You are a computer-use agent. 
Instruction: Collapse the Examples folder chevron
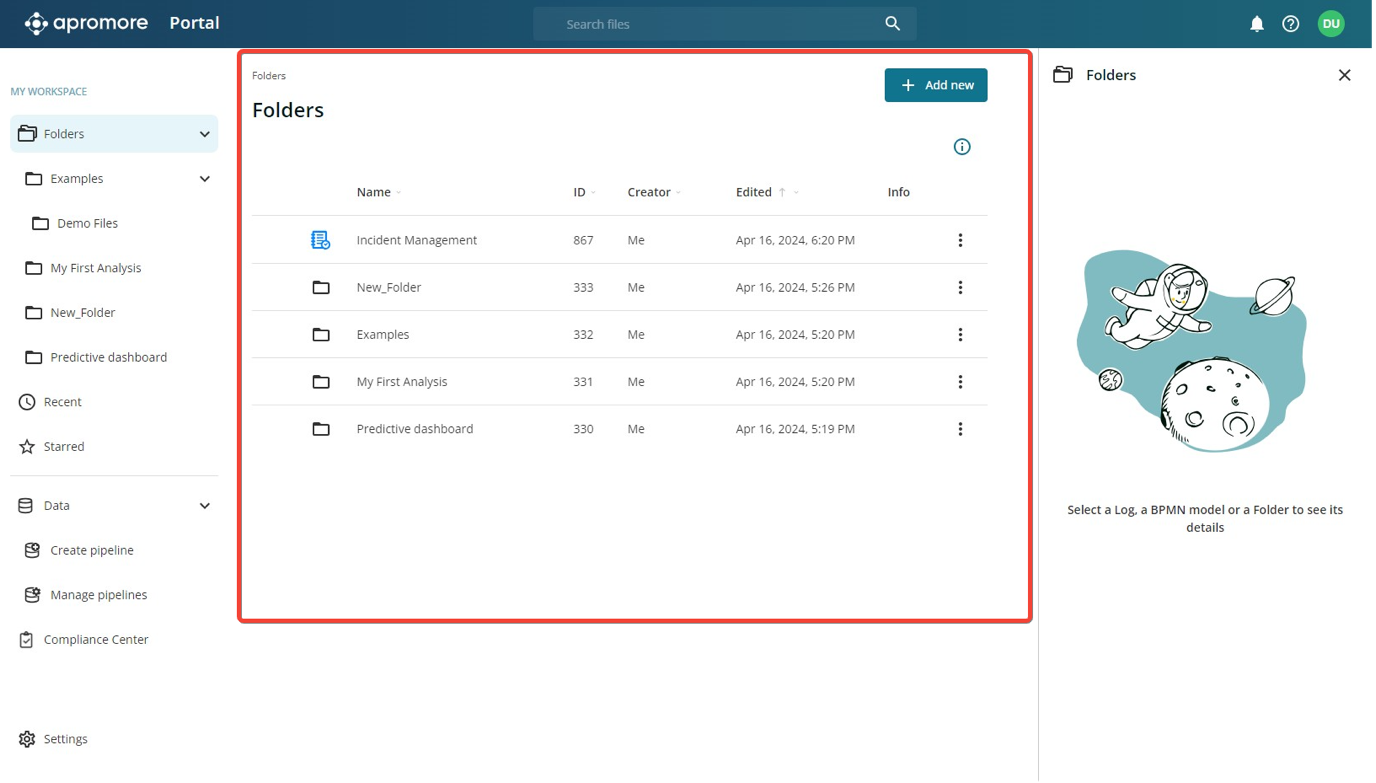pos(204,179)
